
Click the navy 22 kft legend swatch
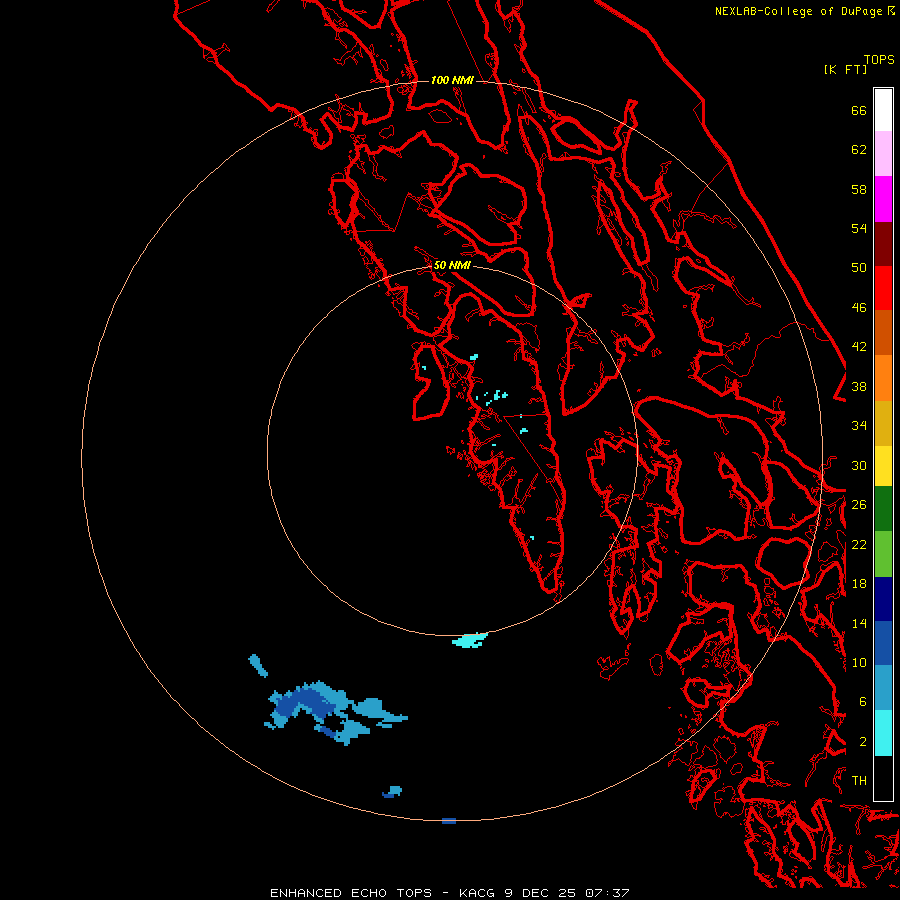(x=883, y=599)
